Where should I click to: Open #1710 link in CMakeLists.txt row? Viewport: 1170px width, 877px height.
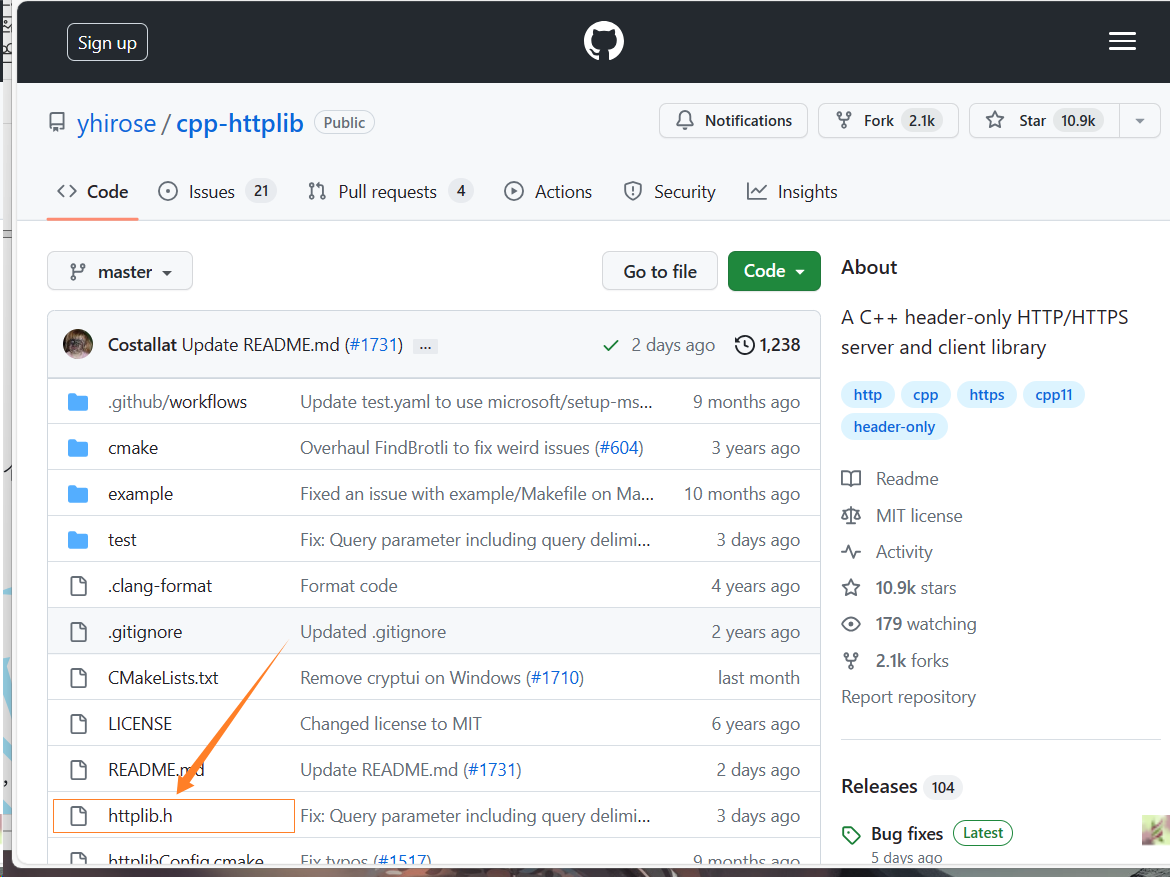pos(554,678)
